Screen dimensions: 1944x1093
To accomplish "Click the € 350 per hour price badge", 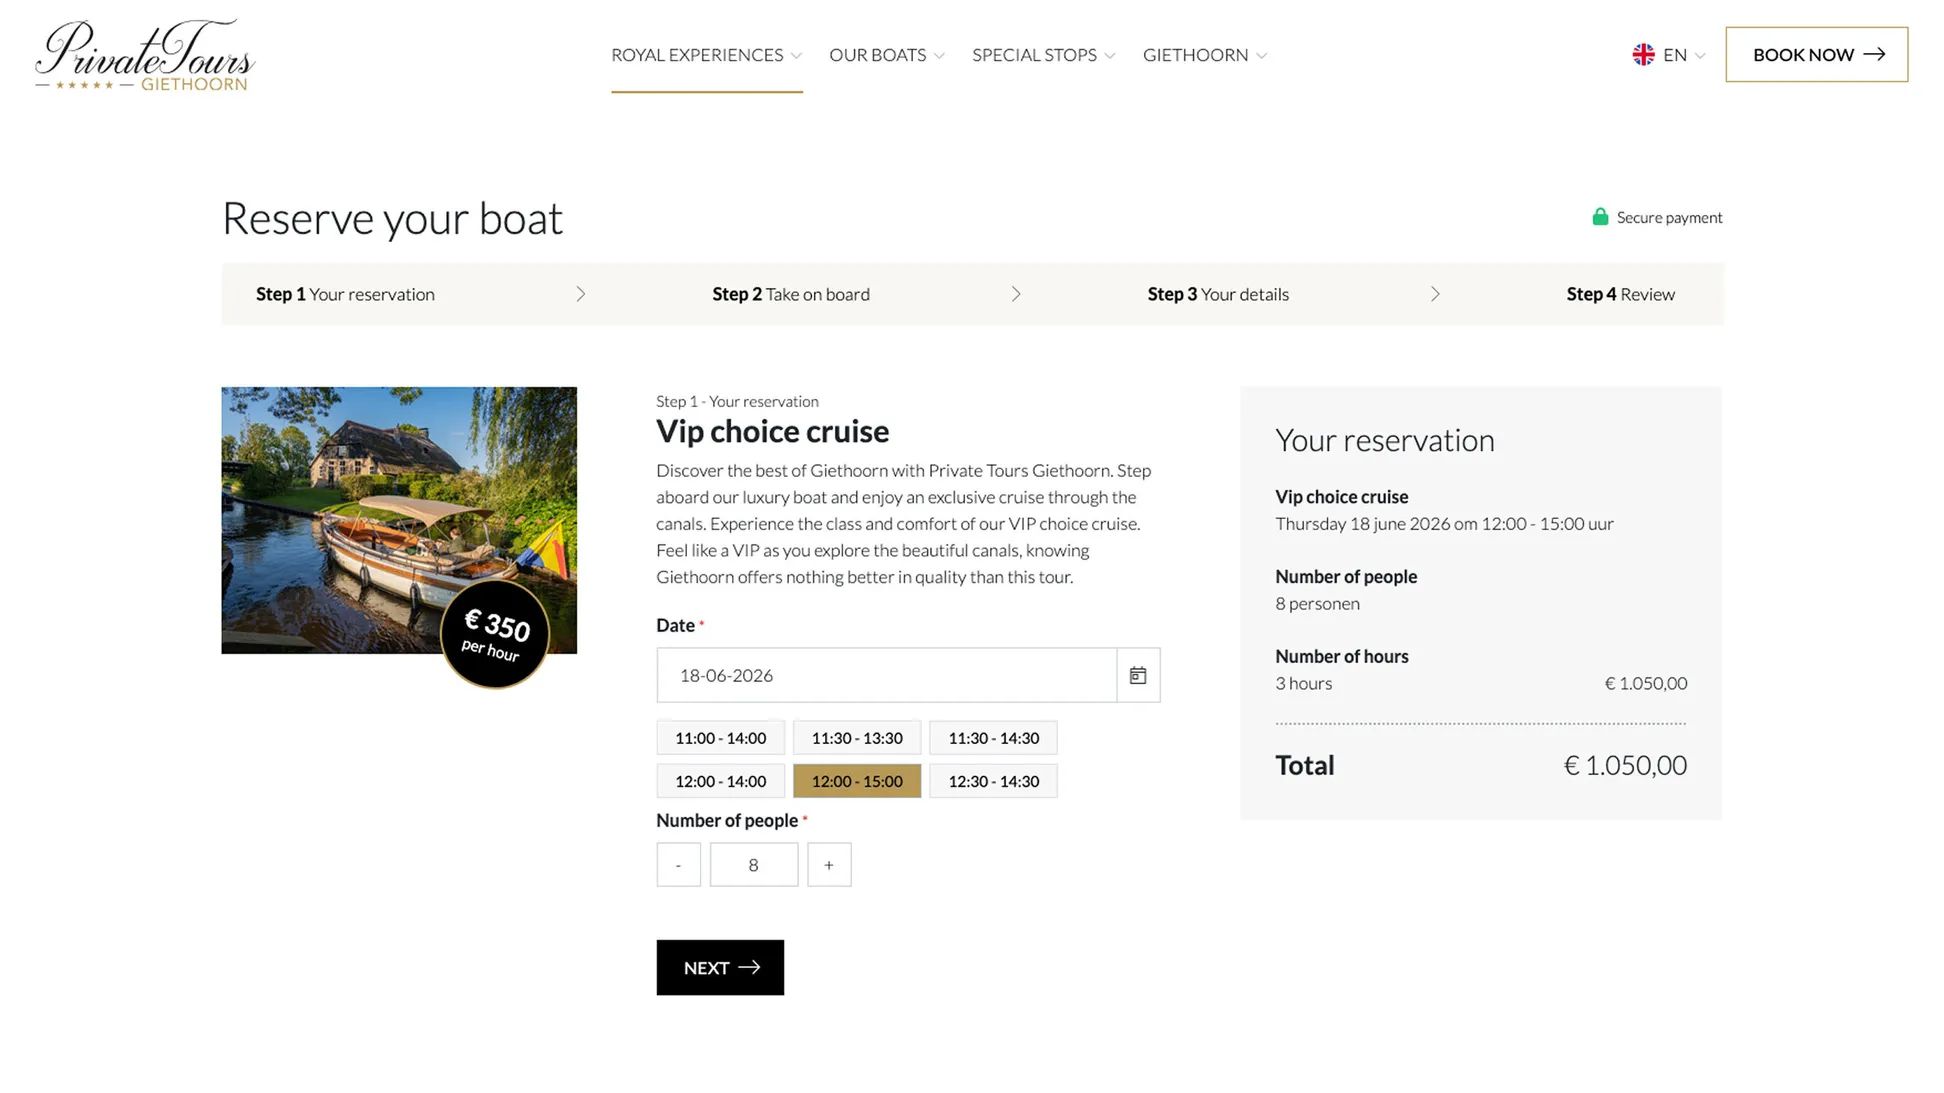I will pos(496,634).
